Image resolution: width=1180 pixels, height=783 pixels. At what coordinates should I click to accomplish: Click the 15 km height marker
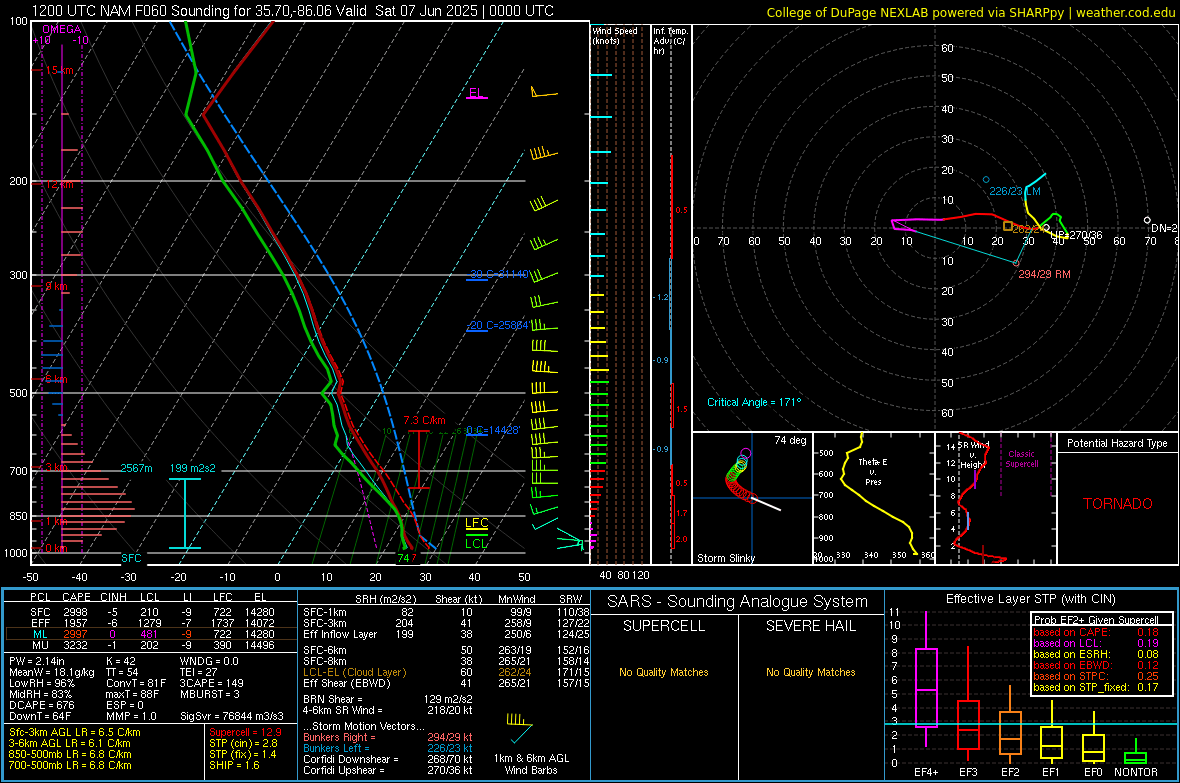(x=59, y=70)
